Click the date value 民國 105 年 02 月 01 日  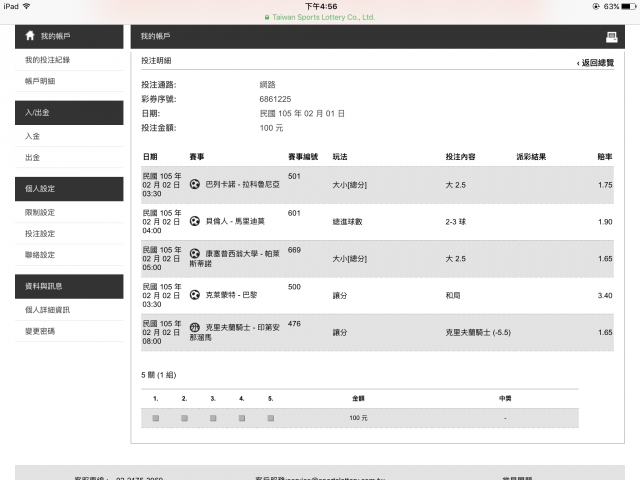point(302,113)
